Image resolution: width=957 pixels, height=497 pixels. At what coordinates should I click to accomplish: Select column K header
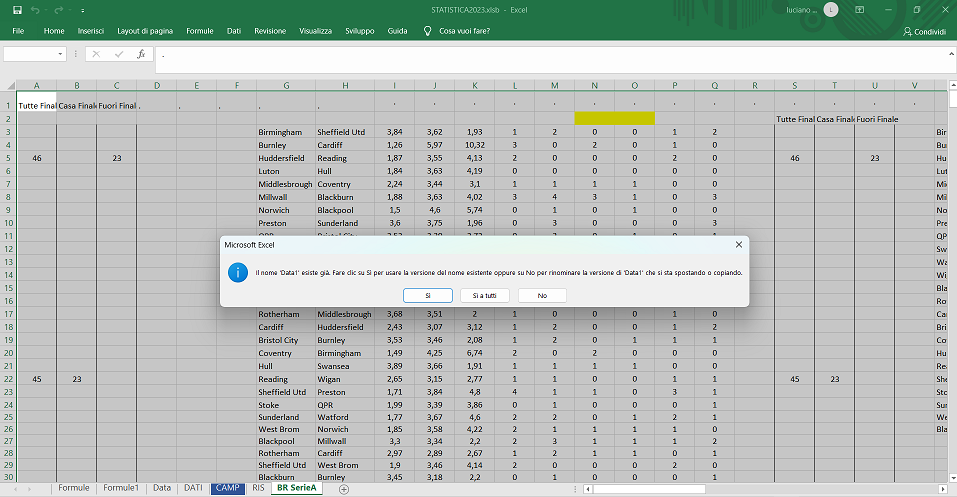[x=475, y=85]
